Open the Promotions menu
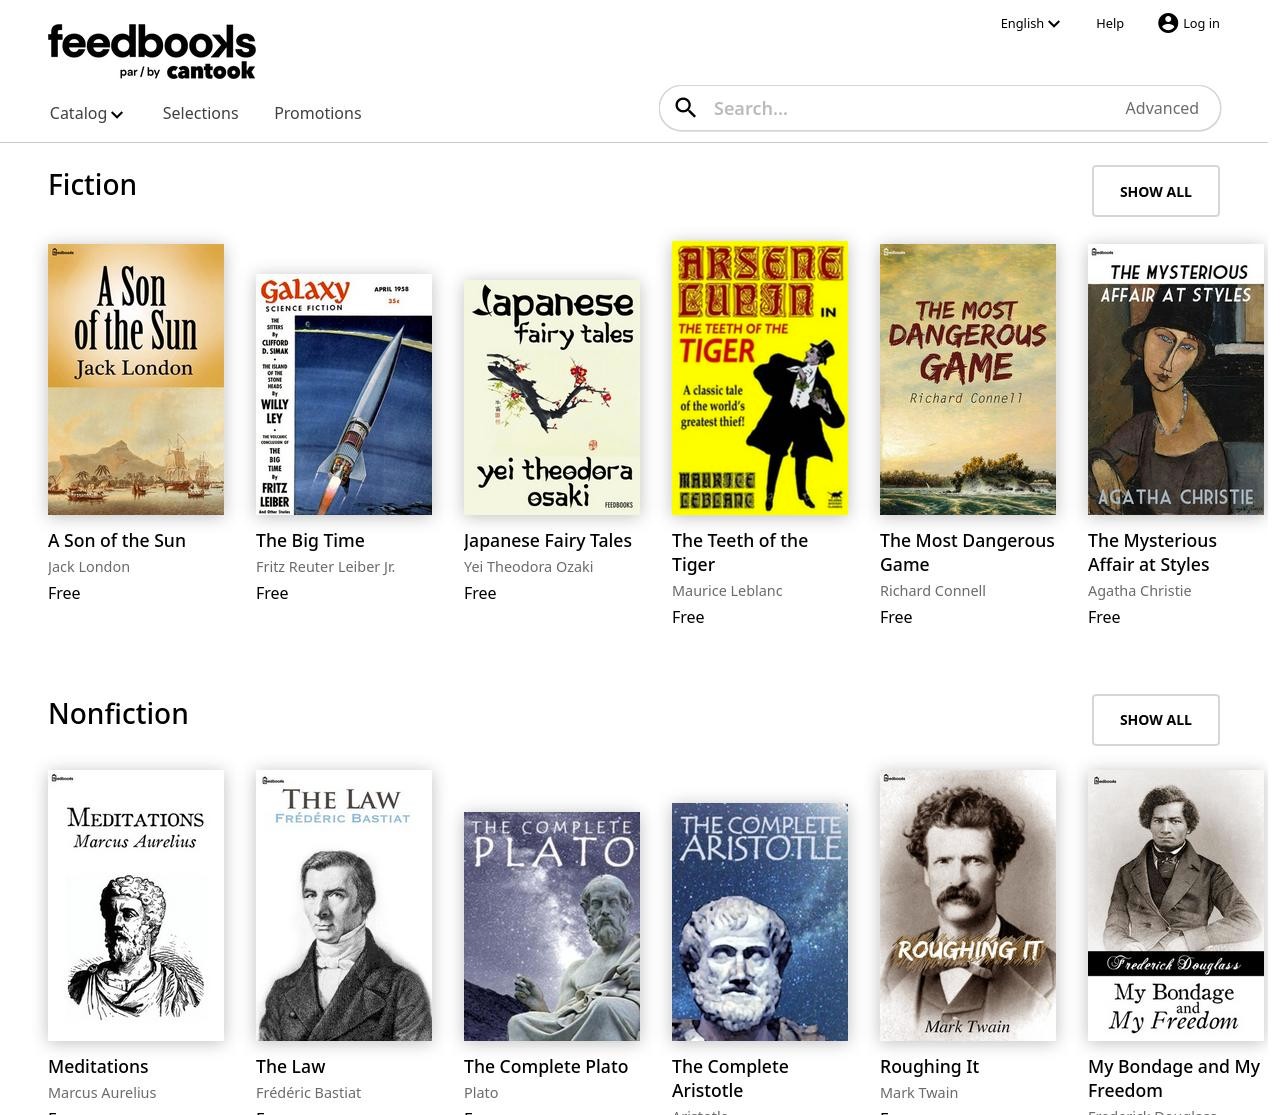 click(x=317, y=113)
